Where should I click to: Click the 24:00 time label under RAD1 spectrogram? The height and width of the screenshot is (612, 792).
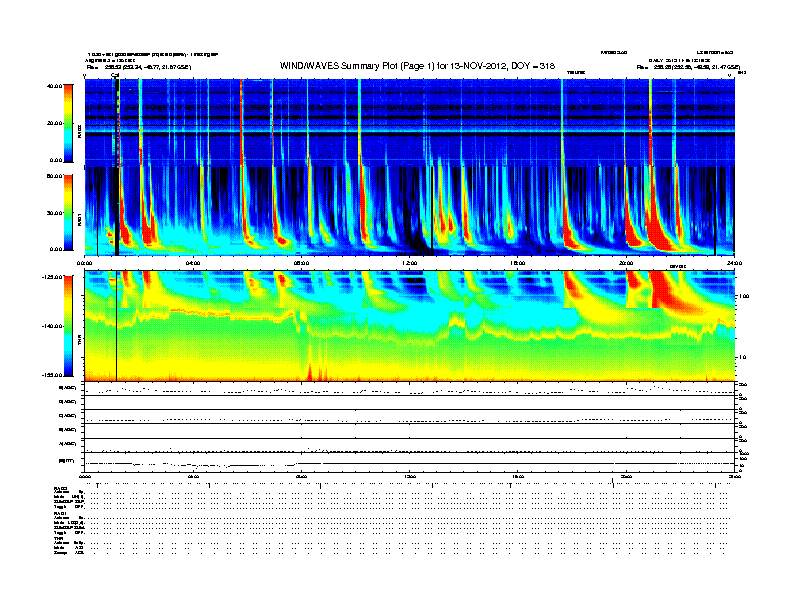pyautogui.click(x=734, y=263)
